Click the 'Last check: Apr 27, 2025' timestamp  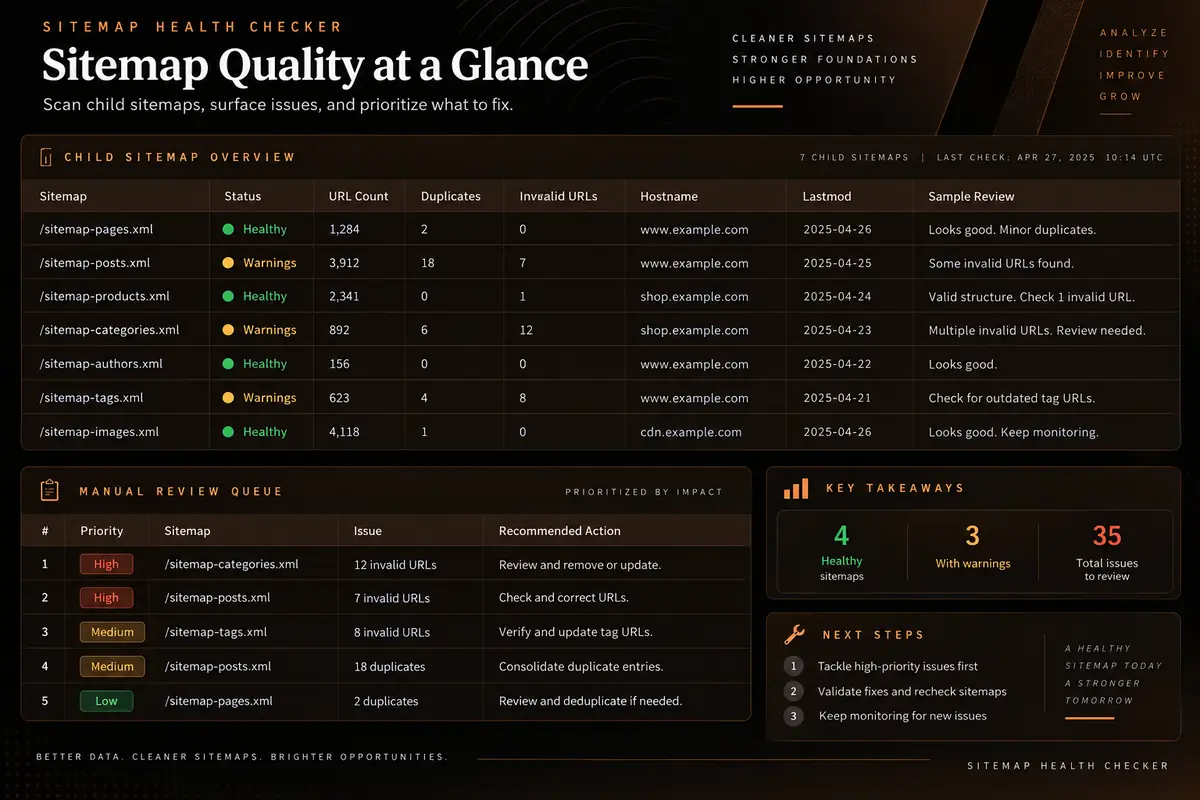tap(1050, 157)
